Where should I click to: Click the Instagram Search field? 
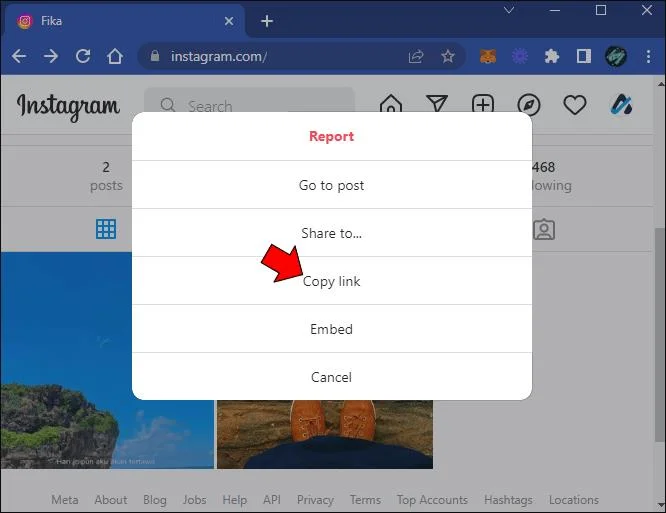249,100
